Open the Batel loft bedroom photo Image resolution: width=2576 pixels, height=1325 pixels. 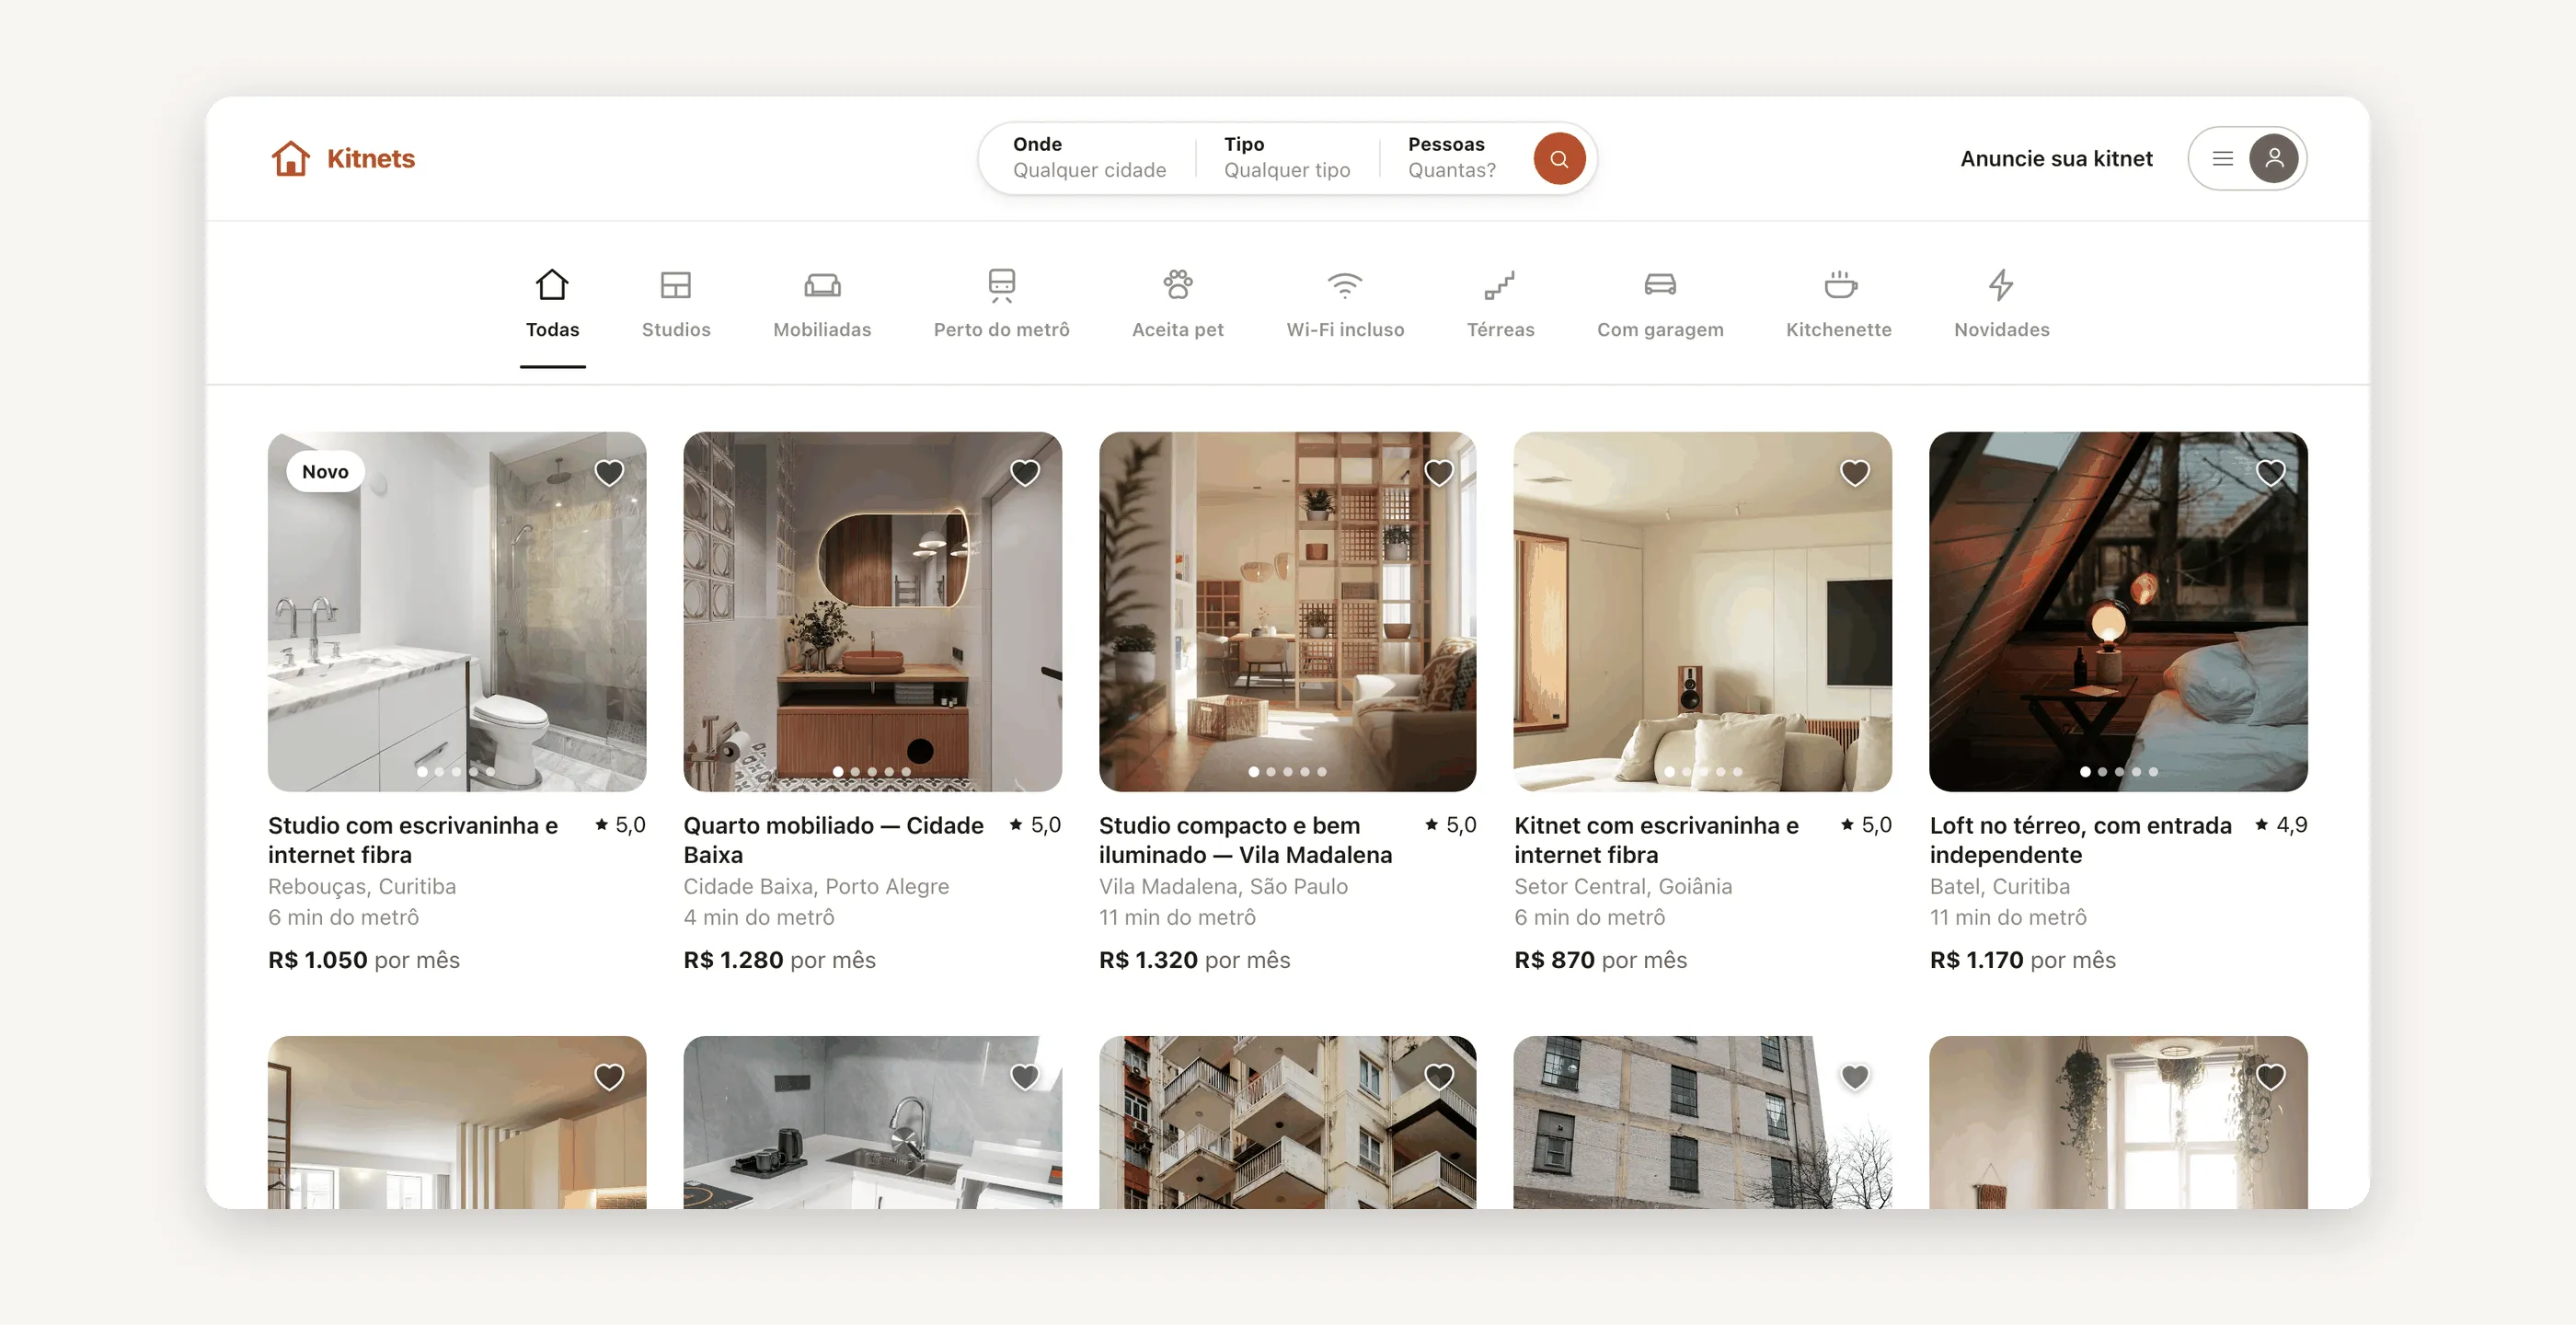[2118, 611]
